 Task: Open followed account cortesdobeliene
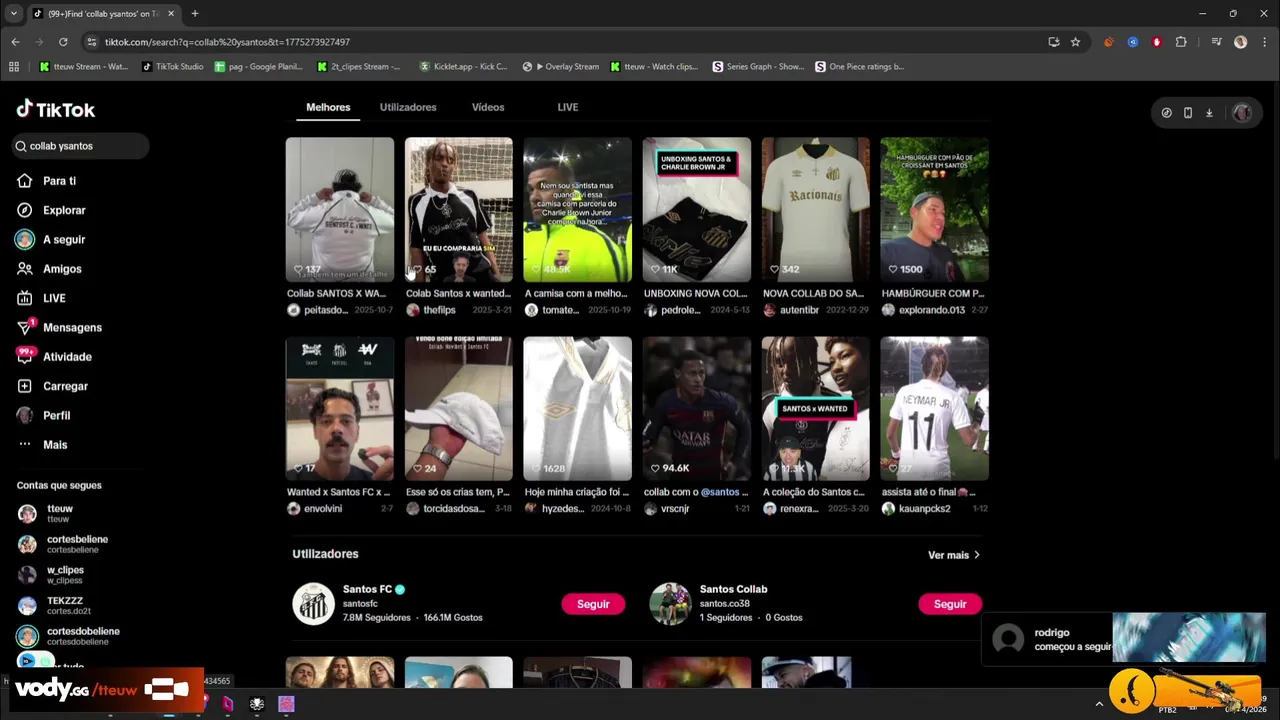point(68,636)
